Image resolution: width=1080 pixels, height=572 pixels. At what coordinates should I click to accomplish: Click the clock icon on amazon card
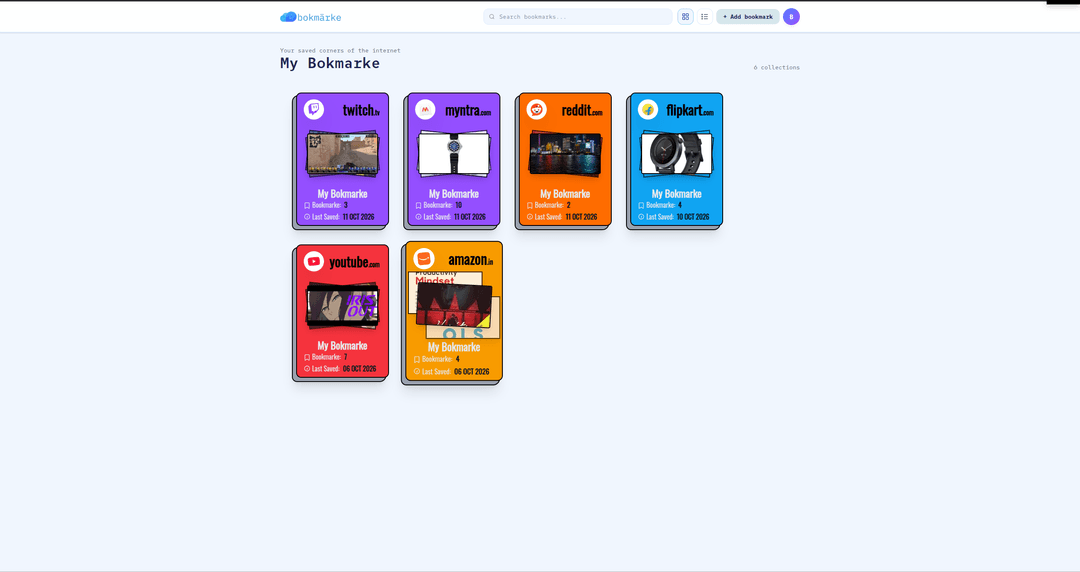click(x=417, y=371)
